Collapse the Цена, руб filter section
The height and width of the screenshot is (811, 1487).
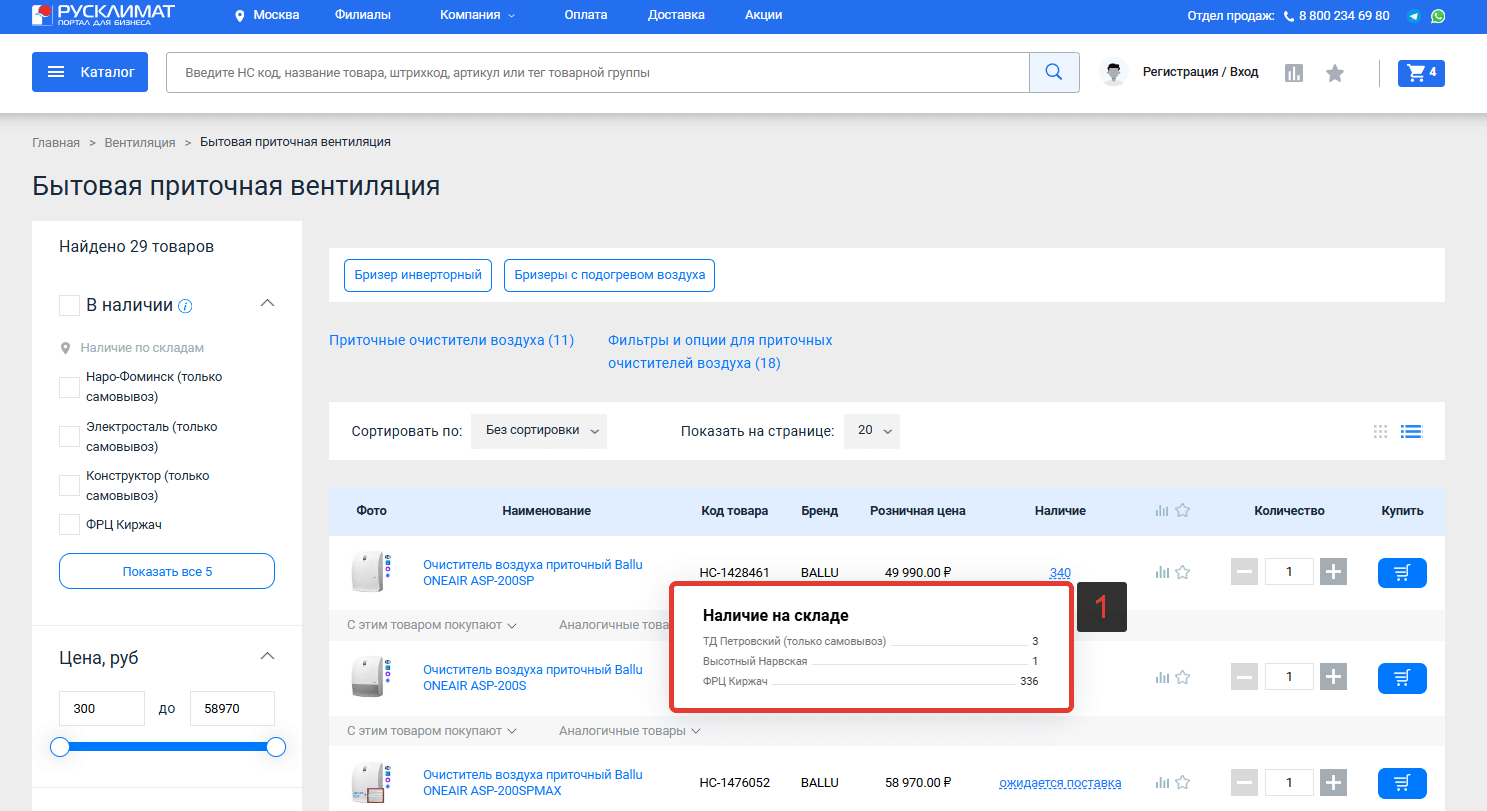click(x=267, y=656)
